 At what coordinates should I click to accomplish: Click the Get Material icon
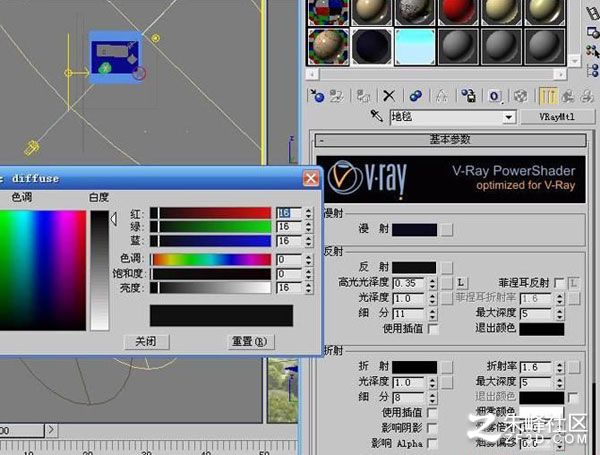point(317,96)
